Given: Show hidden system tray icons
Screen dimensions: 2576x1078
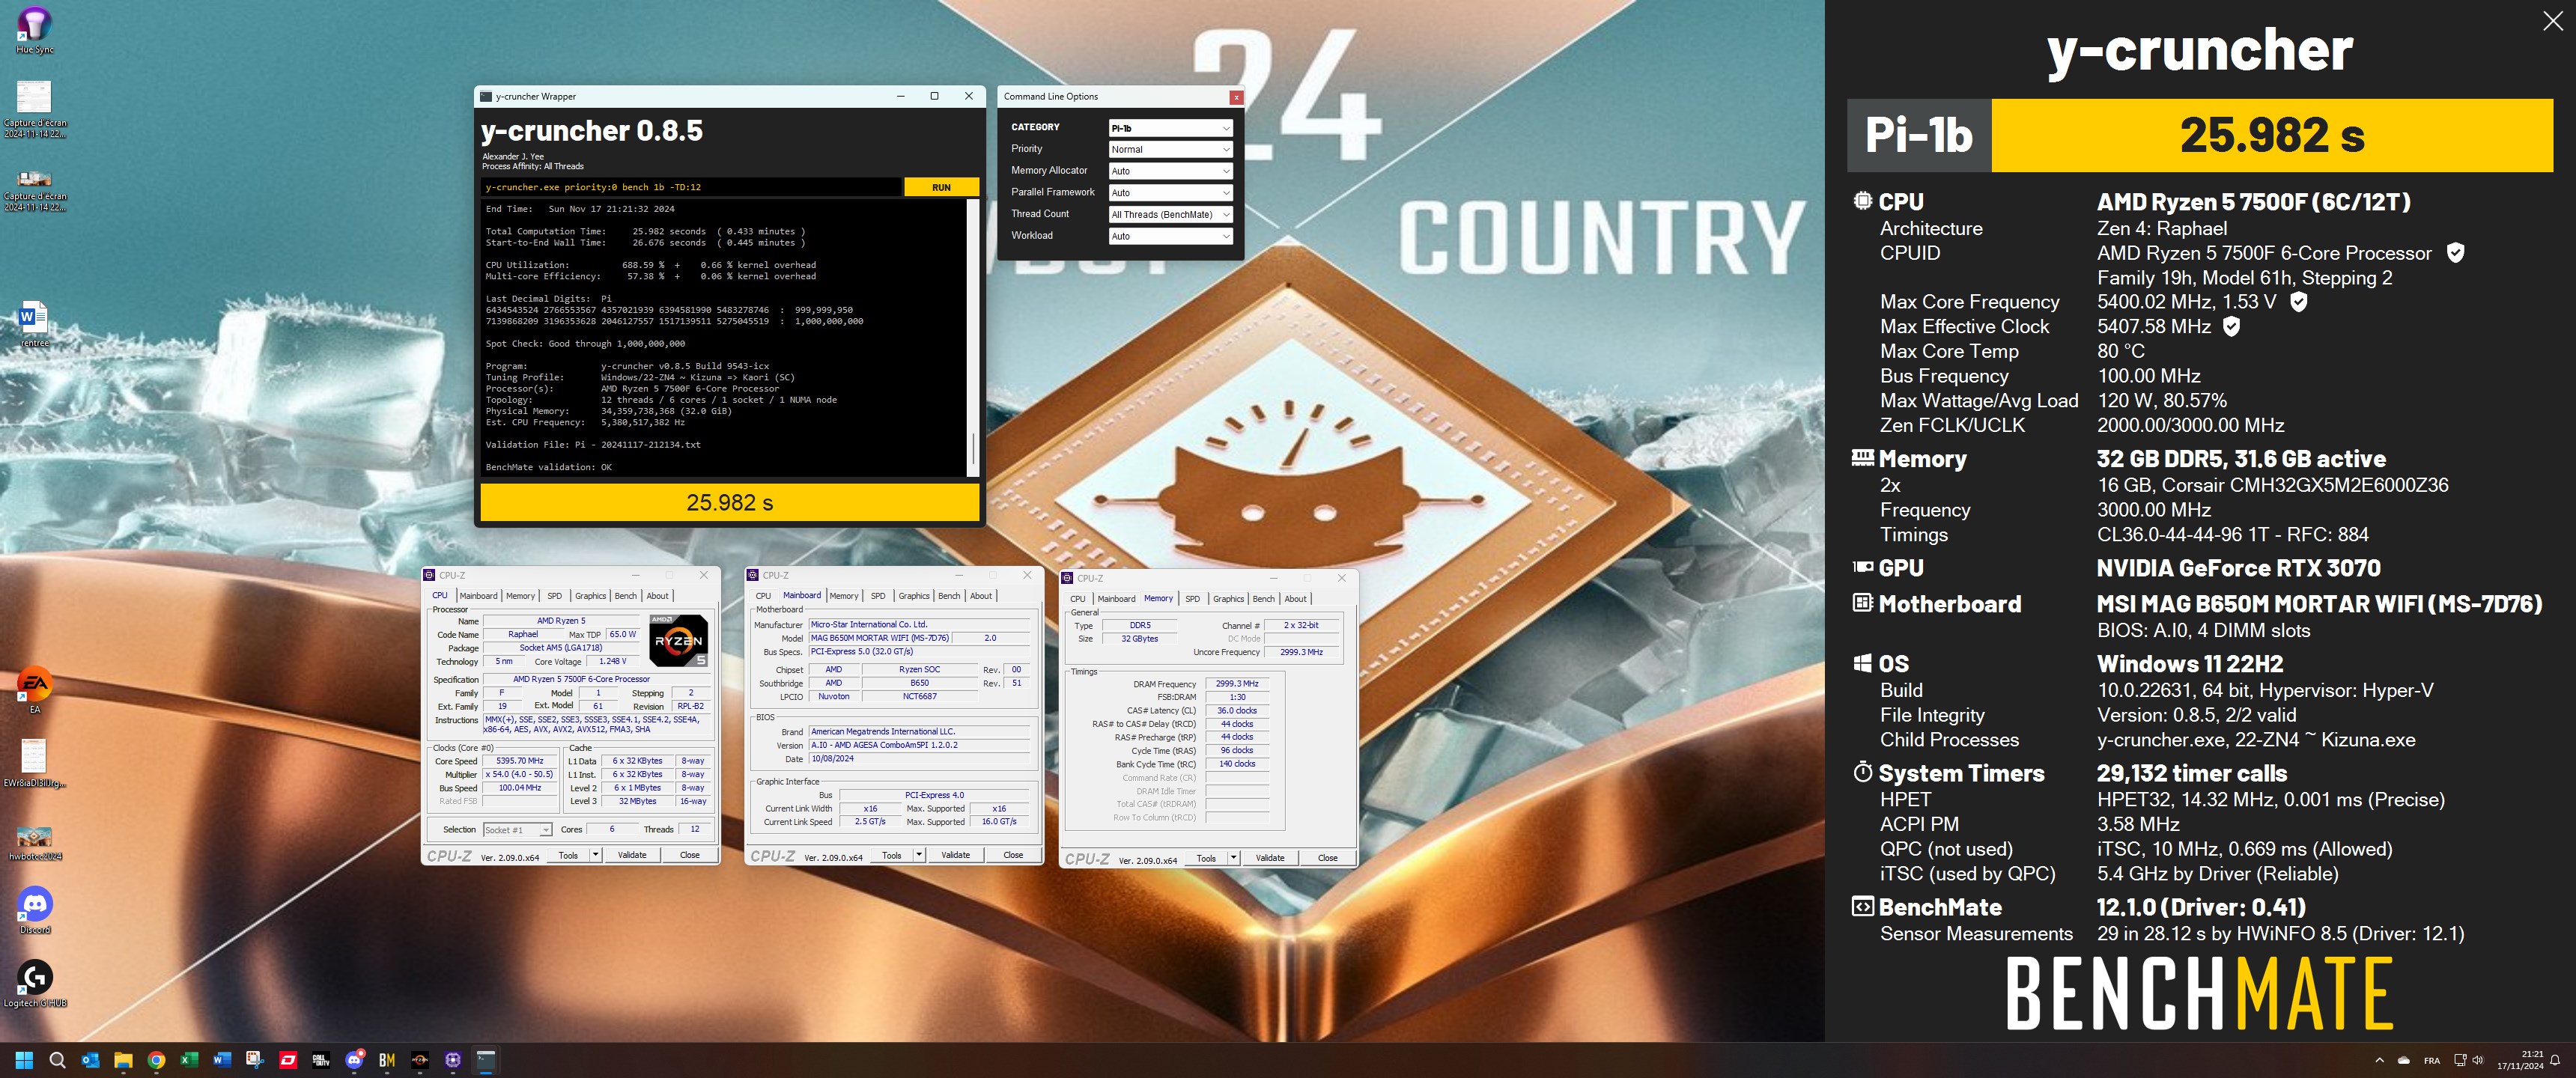Looking at the screenshot, I should click(2379, 1060).
